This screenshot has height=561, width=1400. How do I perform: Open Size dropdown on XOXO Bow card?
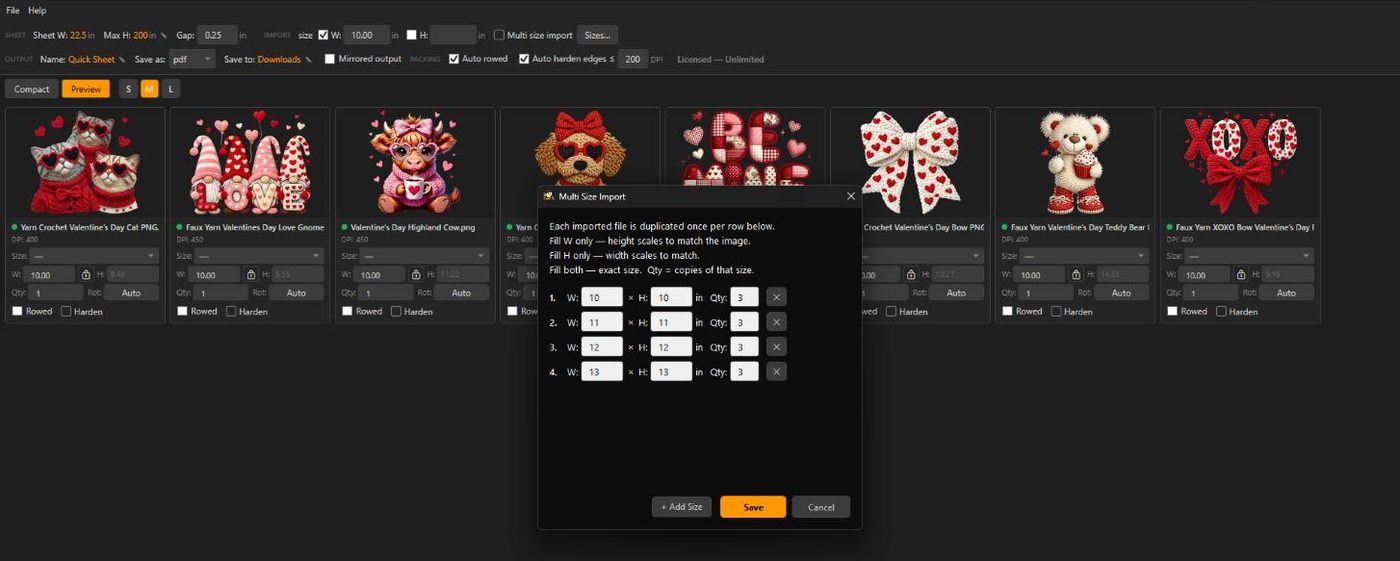1249,256
